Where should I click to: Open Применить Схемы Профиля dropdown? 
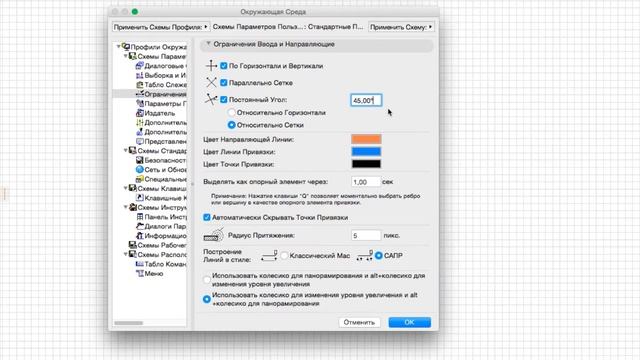click(x=161, y=27)
